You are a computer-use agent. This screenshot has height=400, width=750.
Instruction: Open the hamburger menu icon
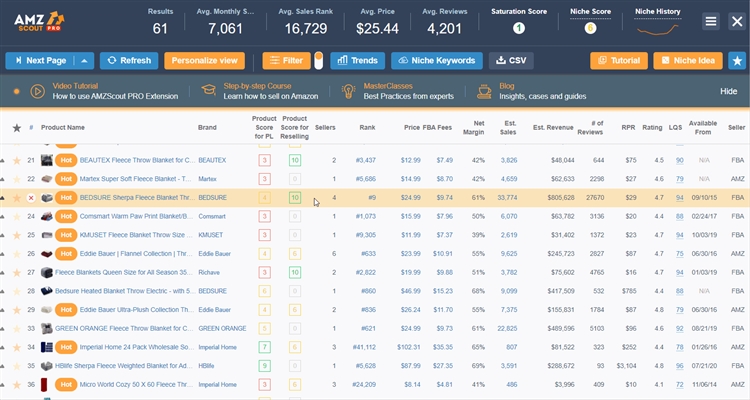click(x=711, y=21)
